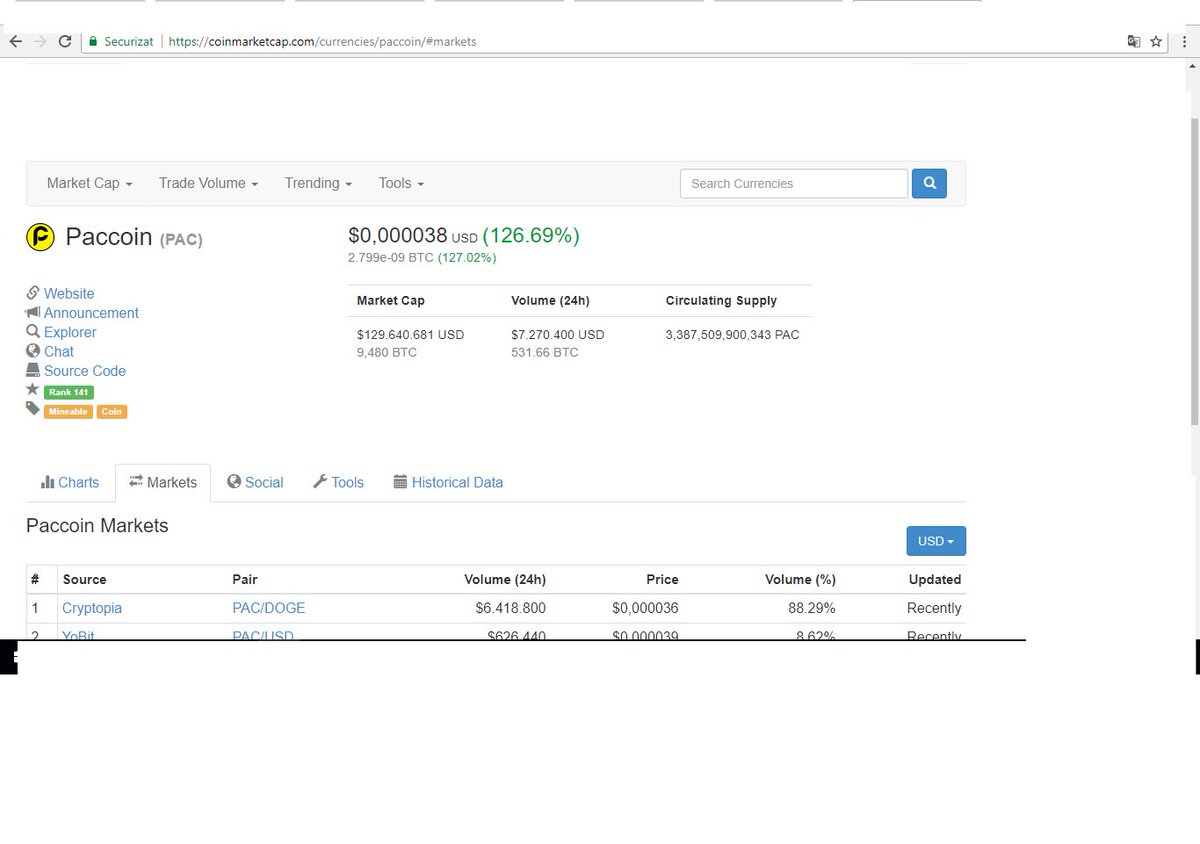Click the Rank 141 badge
Image resolution: width=1200 pixels, height=844 pixels.
click(68, 392)
